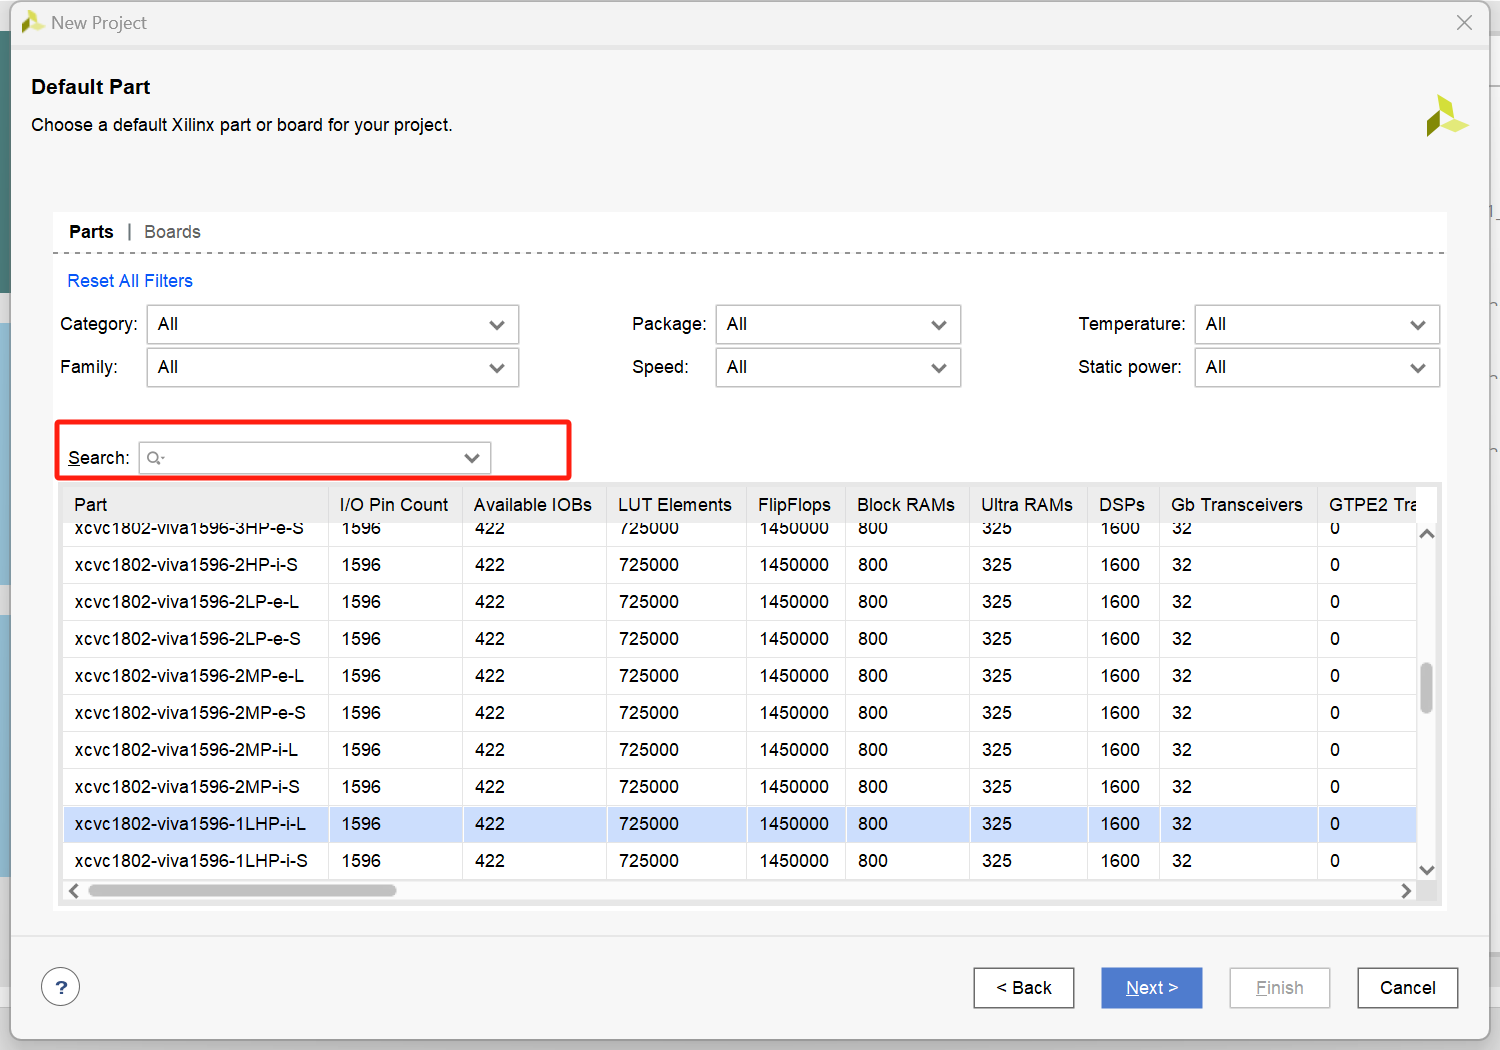This screenshot has width=1500, height=1050.
Task: Switch to the Parts tab
Action: pyautogui.click(x=91, y=232)
